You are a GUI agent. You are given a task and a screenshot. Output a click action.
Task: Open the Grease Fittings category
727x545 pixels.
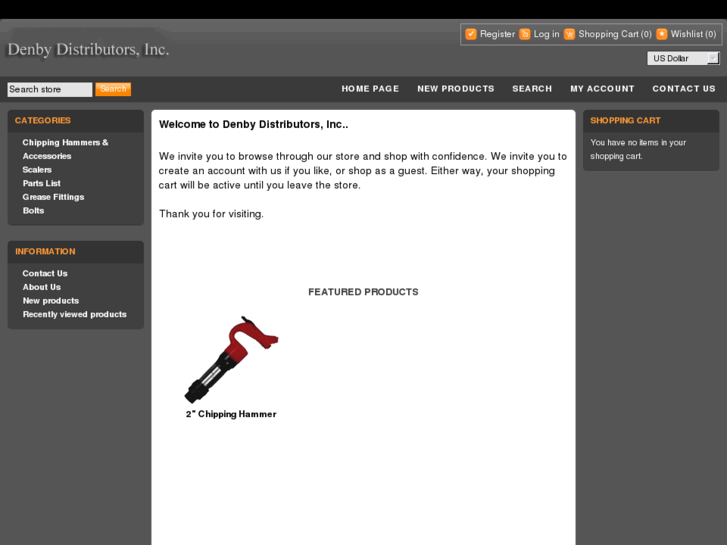click(x=53, y=197)
